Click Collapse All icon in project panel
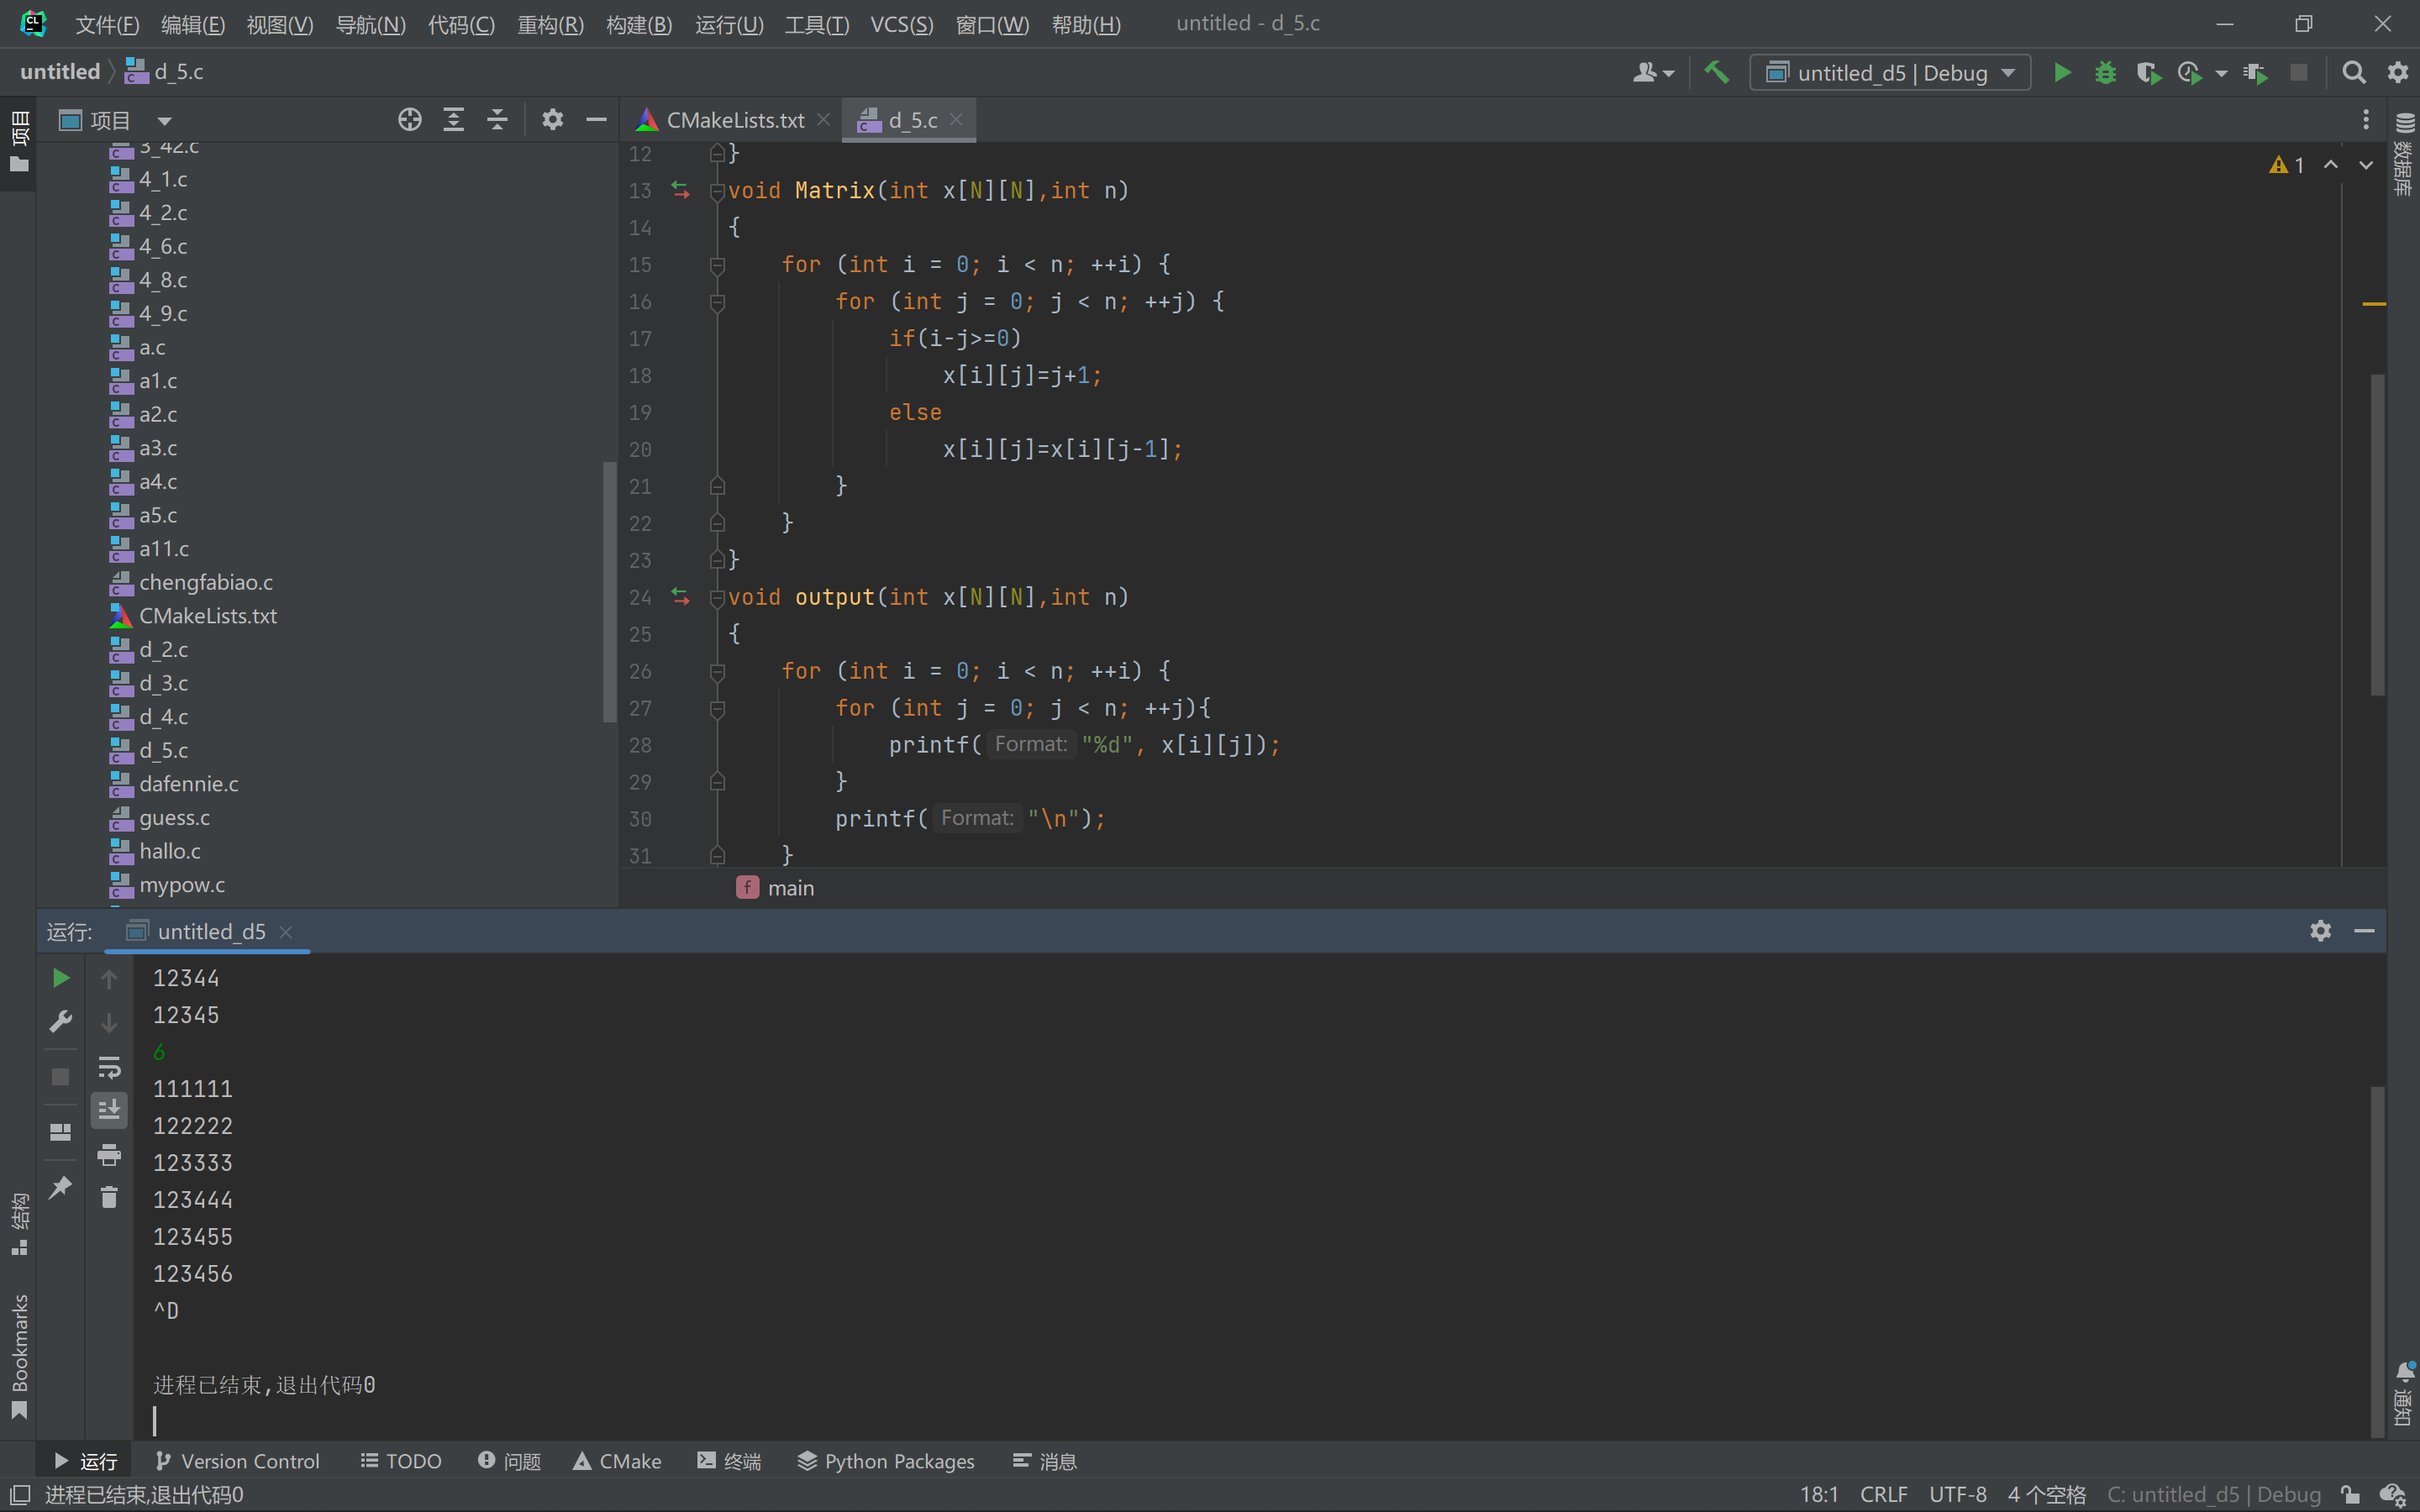This screenshot has height=1512, width=2420. 497,120
